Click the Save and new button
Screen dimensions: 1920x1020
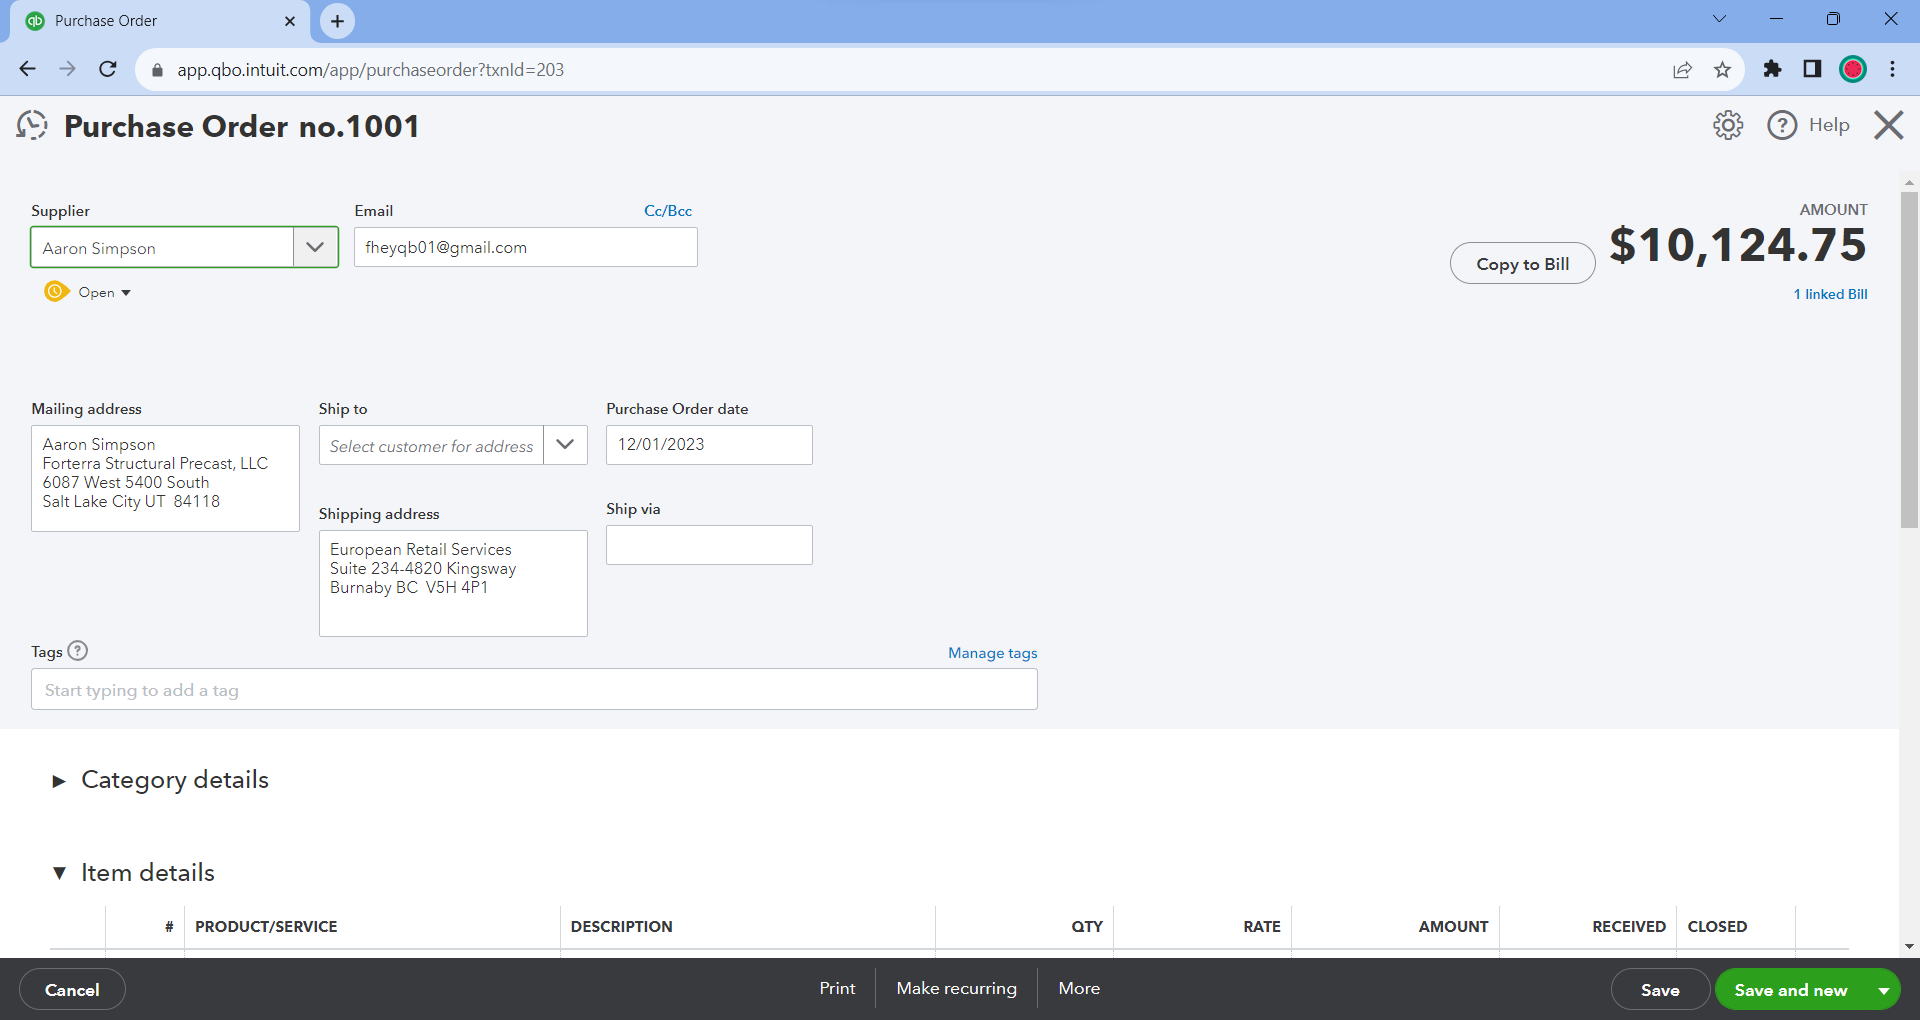point(1790,990)
